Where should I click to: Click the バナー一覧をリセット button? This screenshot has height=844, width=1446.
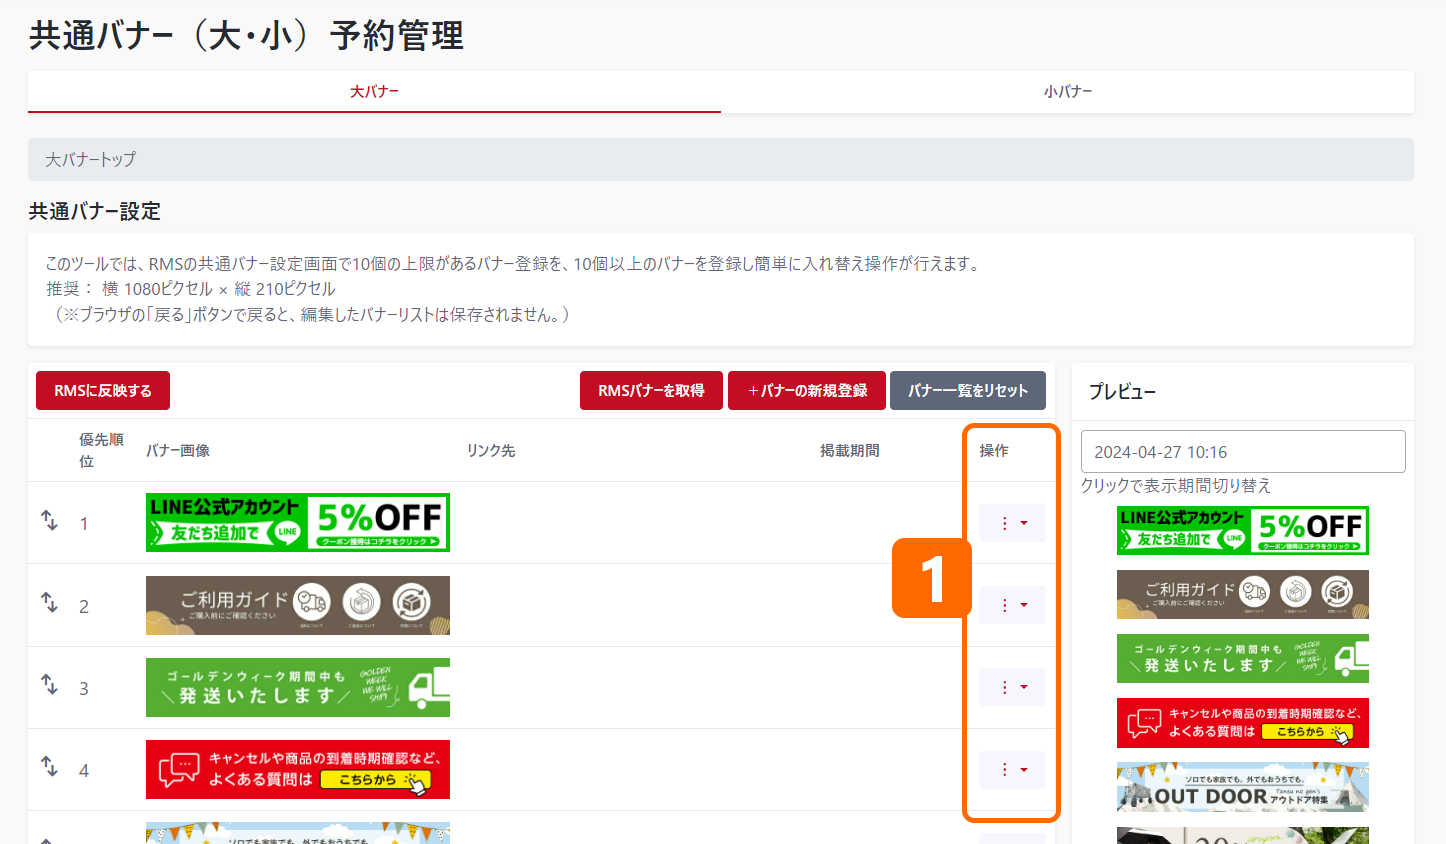[x=968, y=391]
